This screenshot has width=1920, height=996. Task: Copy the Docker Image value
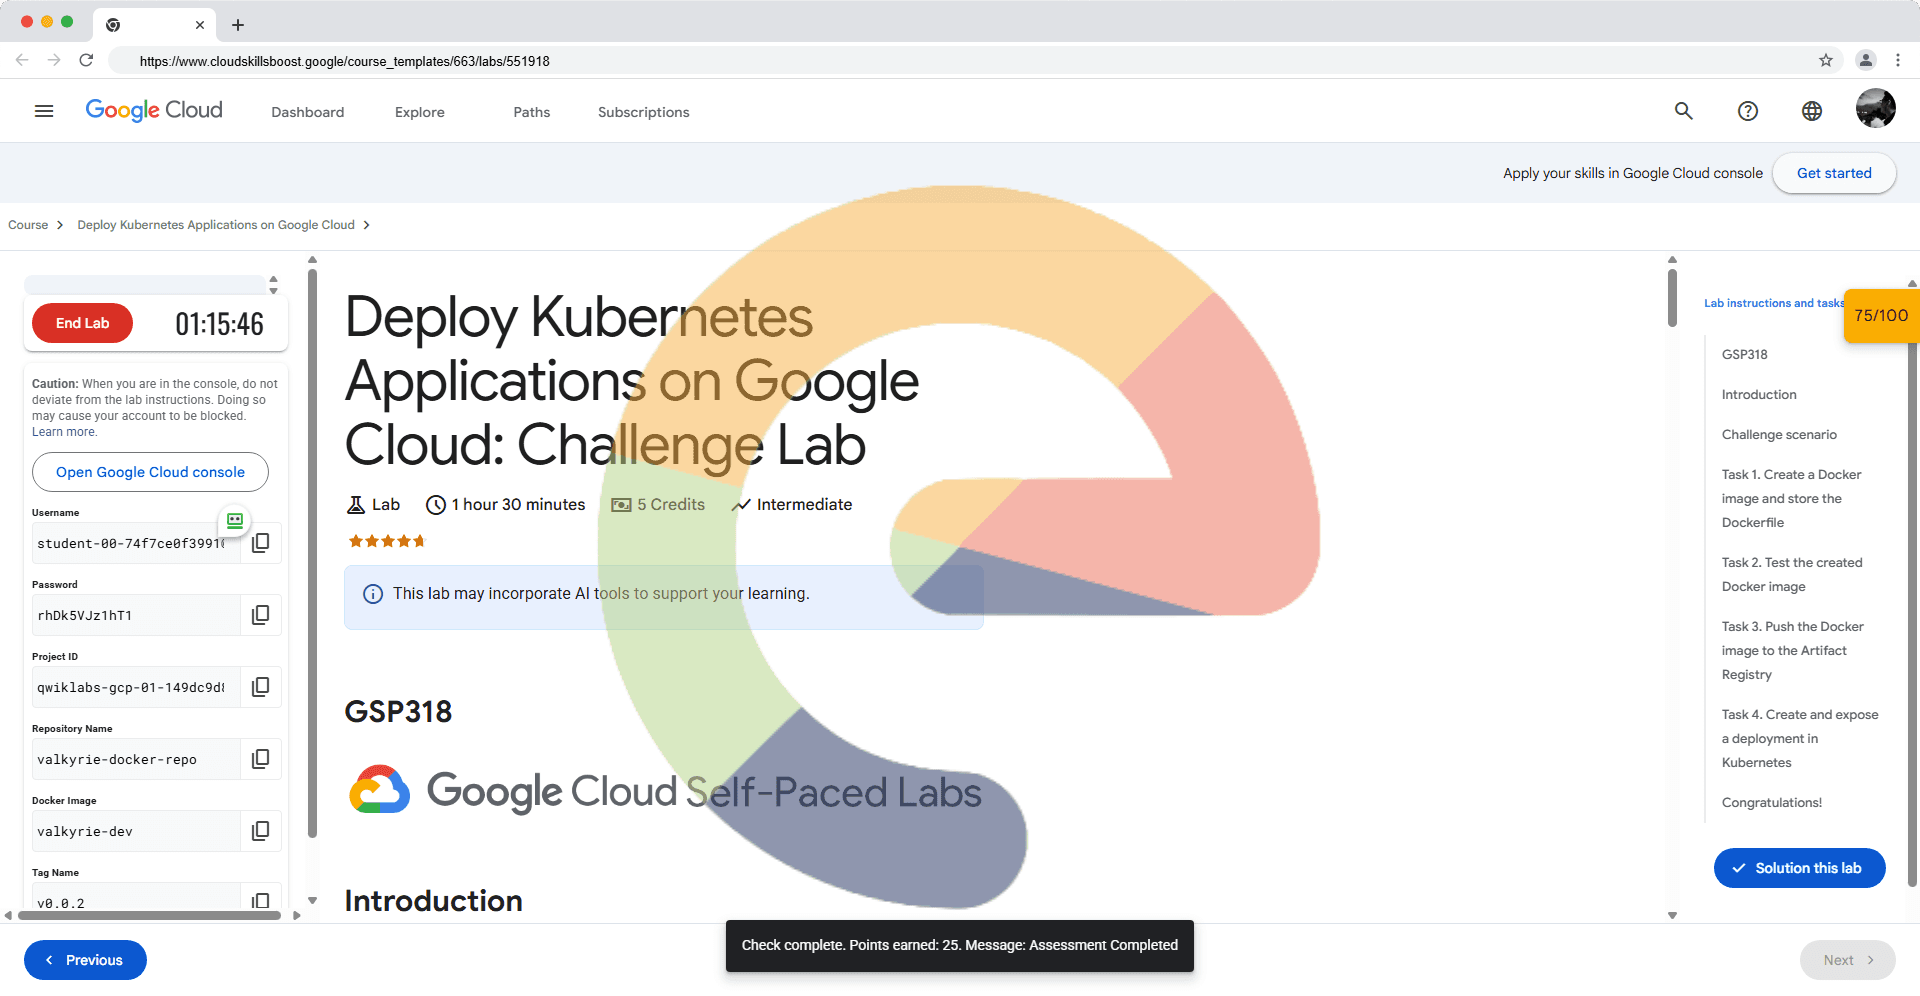[x=261, y=831]
